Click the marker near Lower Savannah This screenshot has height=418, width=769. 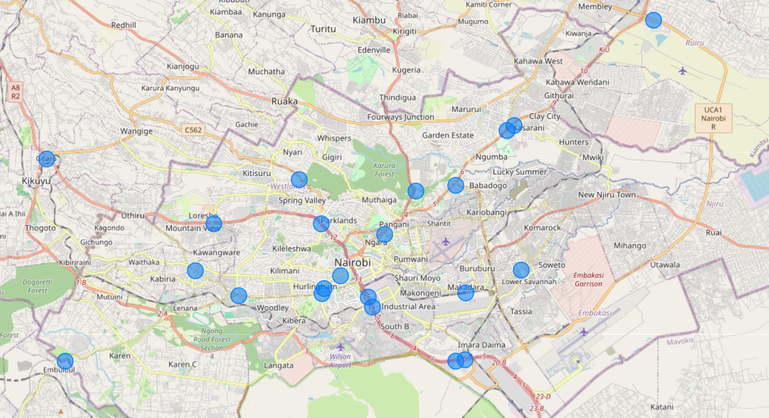click(x=521, y=270)
